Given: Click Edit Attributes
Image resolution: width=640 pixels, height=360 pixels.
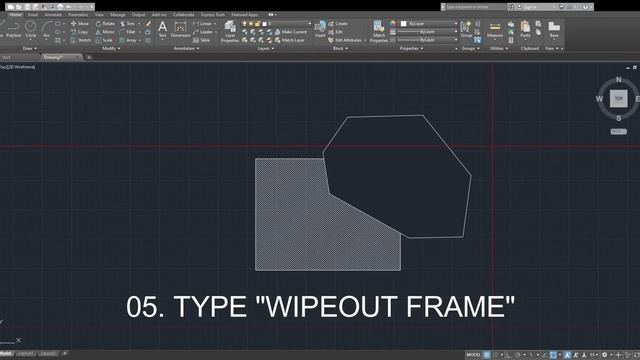Looking at the screenshot, I should (x=345, y=40).
